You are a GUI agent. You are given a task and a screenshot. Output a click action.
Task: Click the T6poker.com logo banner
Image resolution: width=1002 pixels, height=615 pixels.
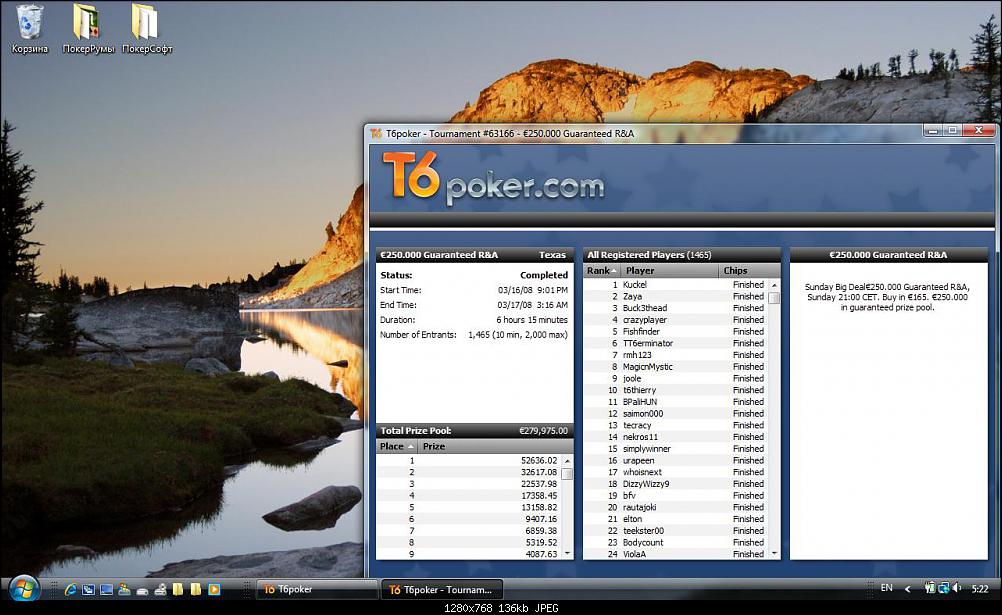coord(493,178)
